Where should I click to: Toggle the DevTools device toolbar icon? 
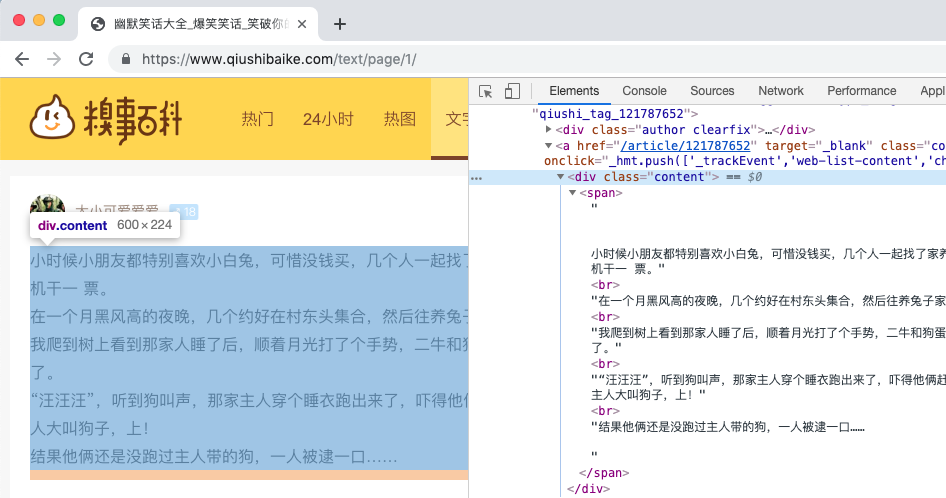point(512,91)
